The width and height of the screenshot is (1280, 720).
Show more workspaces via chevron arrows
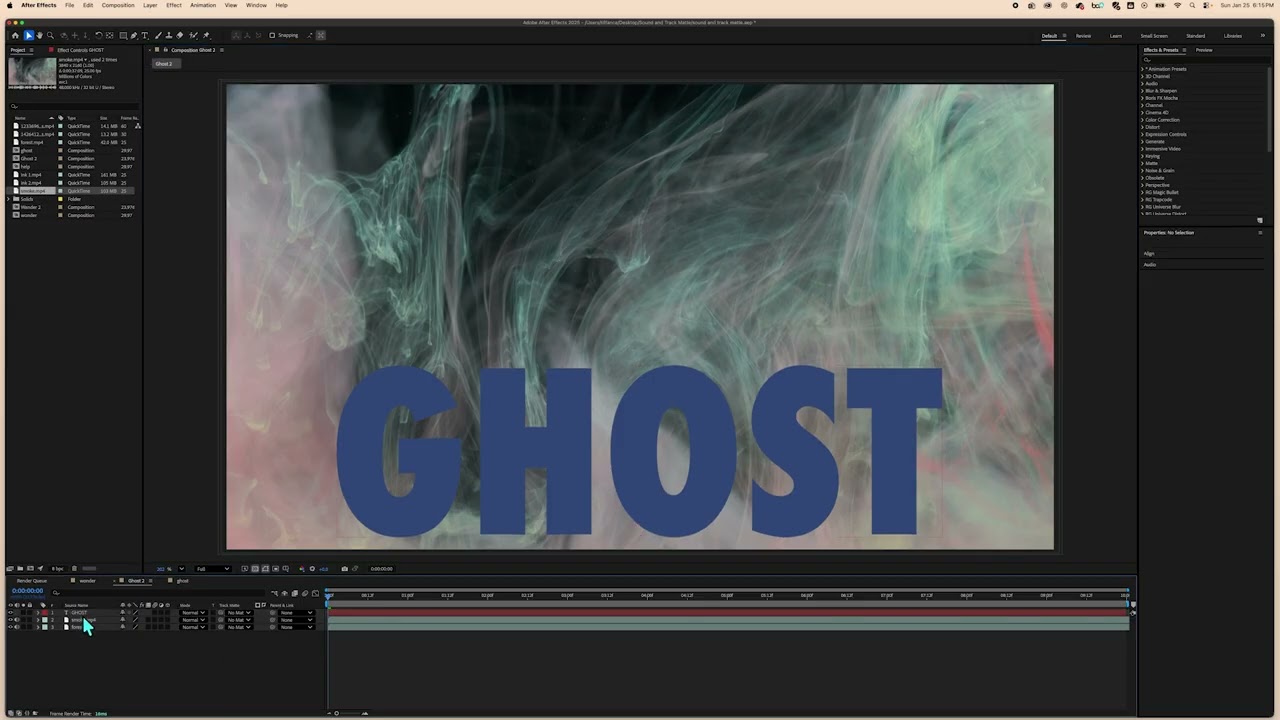[1263, 36]
